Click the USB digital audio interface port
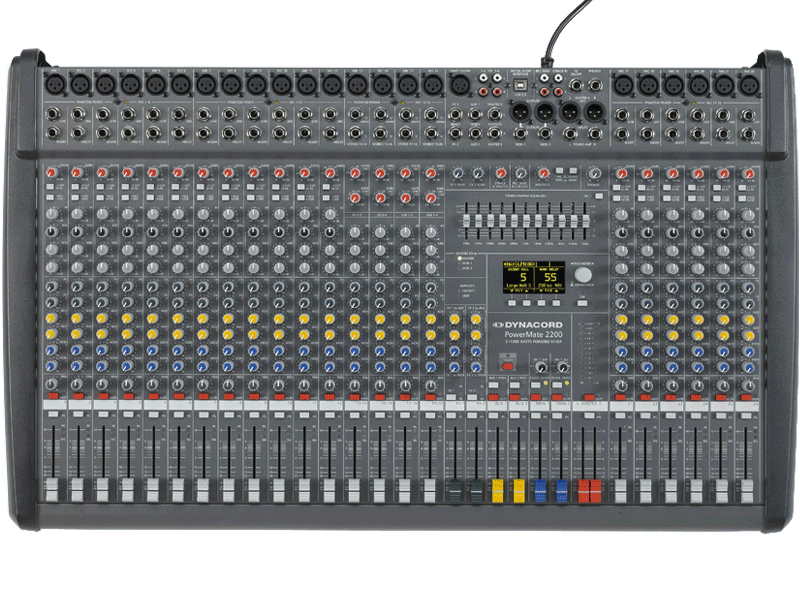The width and height of the screenshot is (800, 600). (519, 83)
